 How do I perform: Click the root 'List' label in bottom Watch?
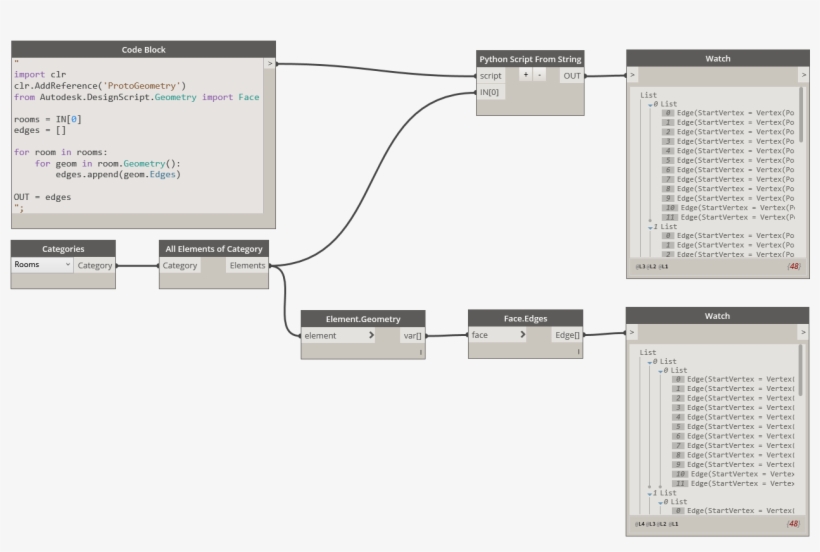point(648,352)
